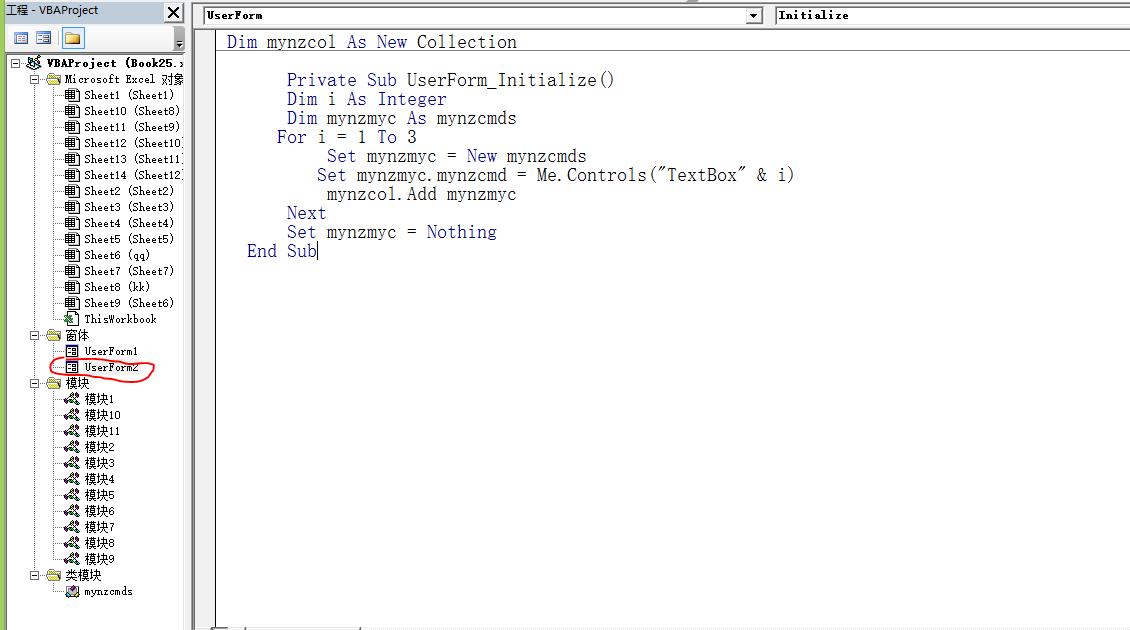Select Sheet8 (kk) worksheet icon

pos(71,287)
